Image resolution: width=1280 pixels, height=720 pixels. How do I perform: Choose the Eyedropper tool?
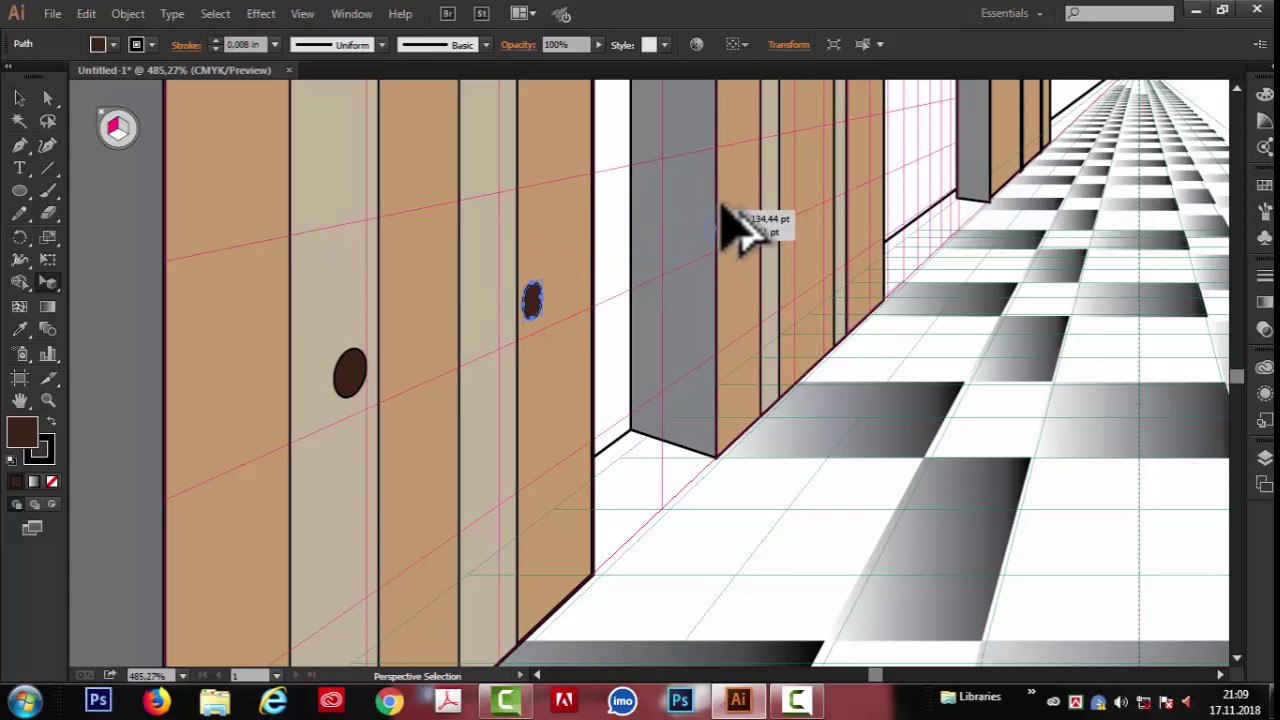click(x=19, y=330)
